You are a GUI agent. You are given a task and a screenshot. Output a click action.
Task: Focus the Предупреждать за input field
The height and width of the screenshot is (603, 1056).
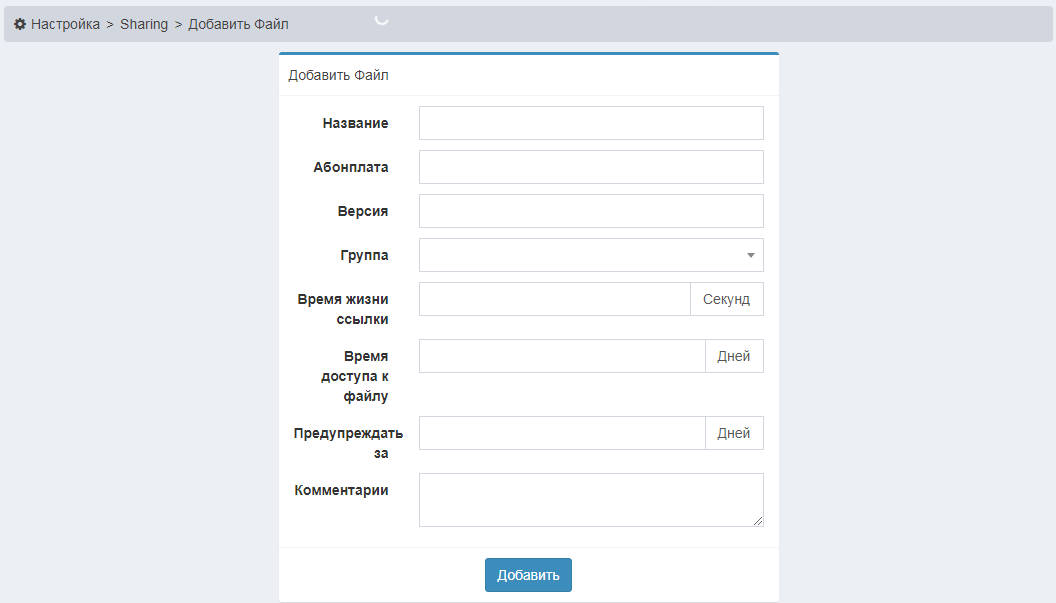(561, 433)
